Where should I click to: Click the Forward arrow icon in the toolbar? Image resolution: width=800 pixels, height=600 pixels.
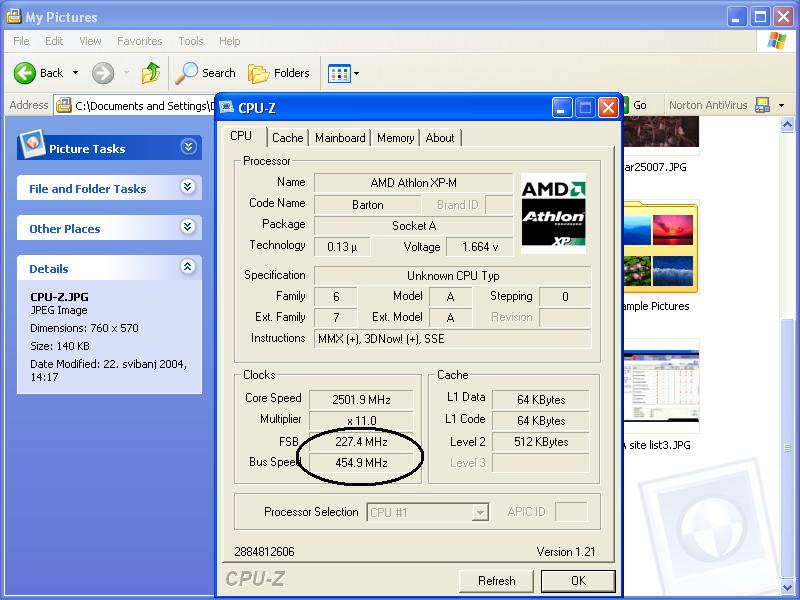click(102, 73)
